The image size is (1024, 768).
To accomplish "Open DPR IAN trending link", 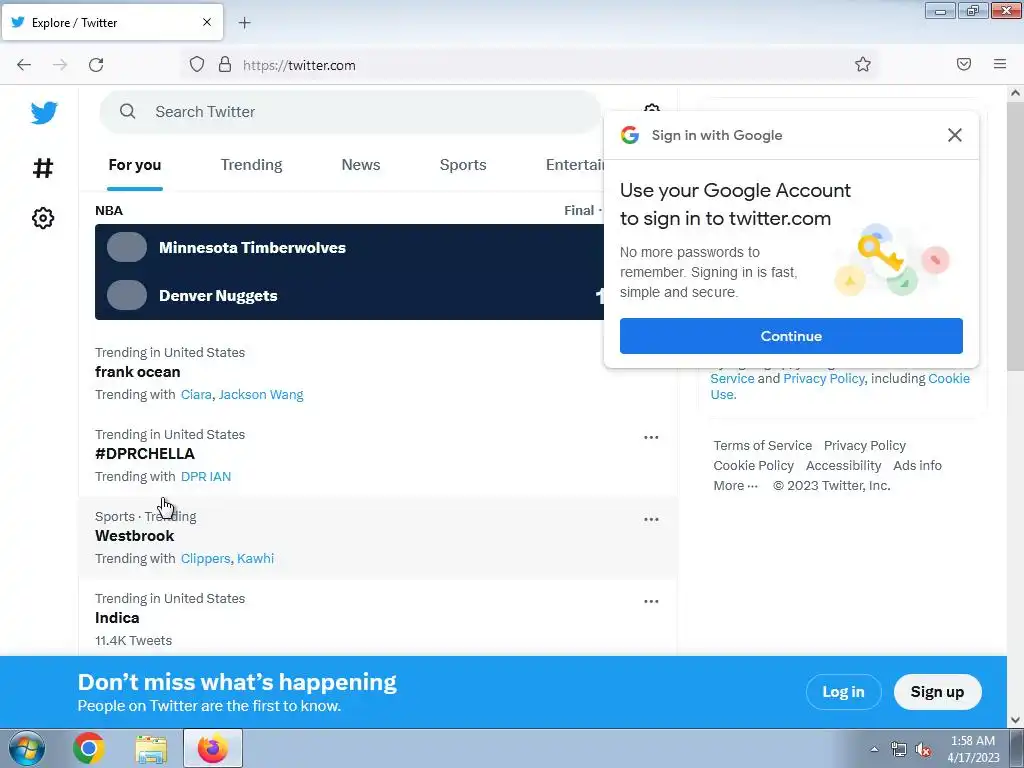I will click(206, 477).
